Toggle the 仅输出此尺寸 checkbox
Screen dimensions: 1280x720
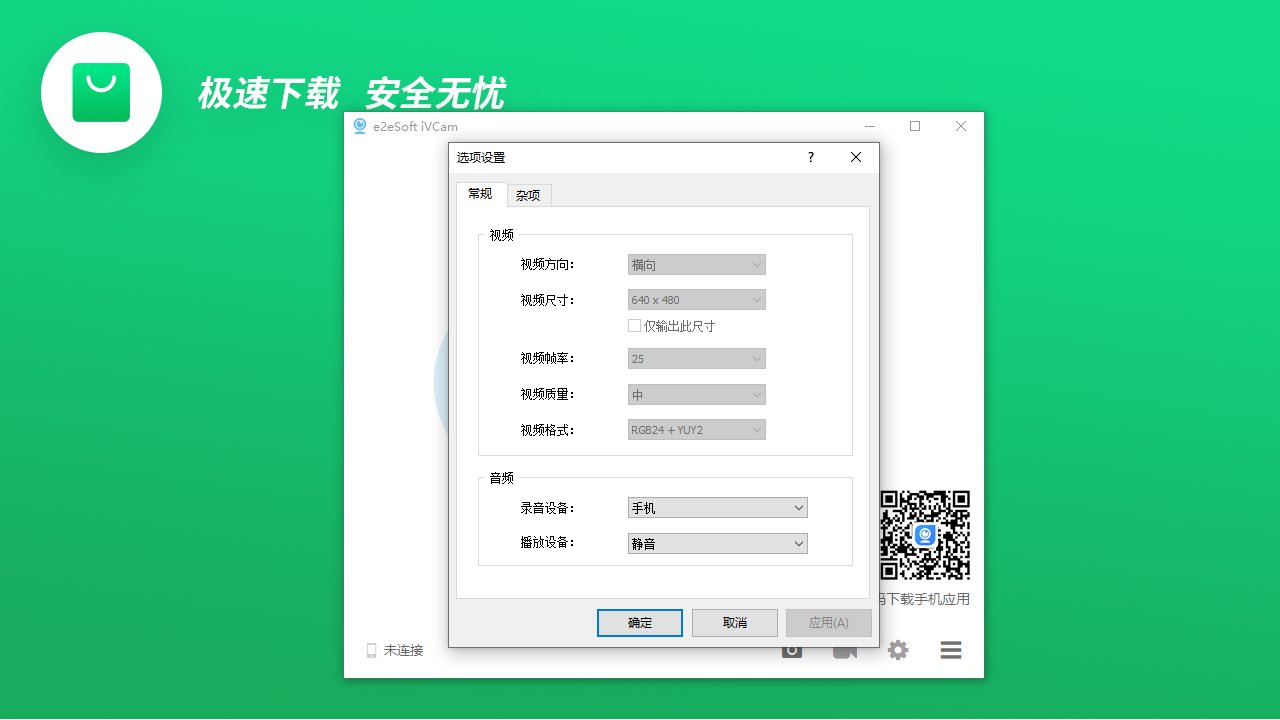tap(634, 326)
